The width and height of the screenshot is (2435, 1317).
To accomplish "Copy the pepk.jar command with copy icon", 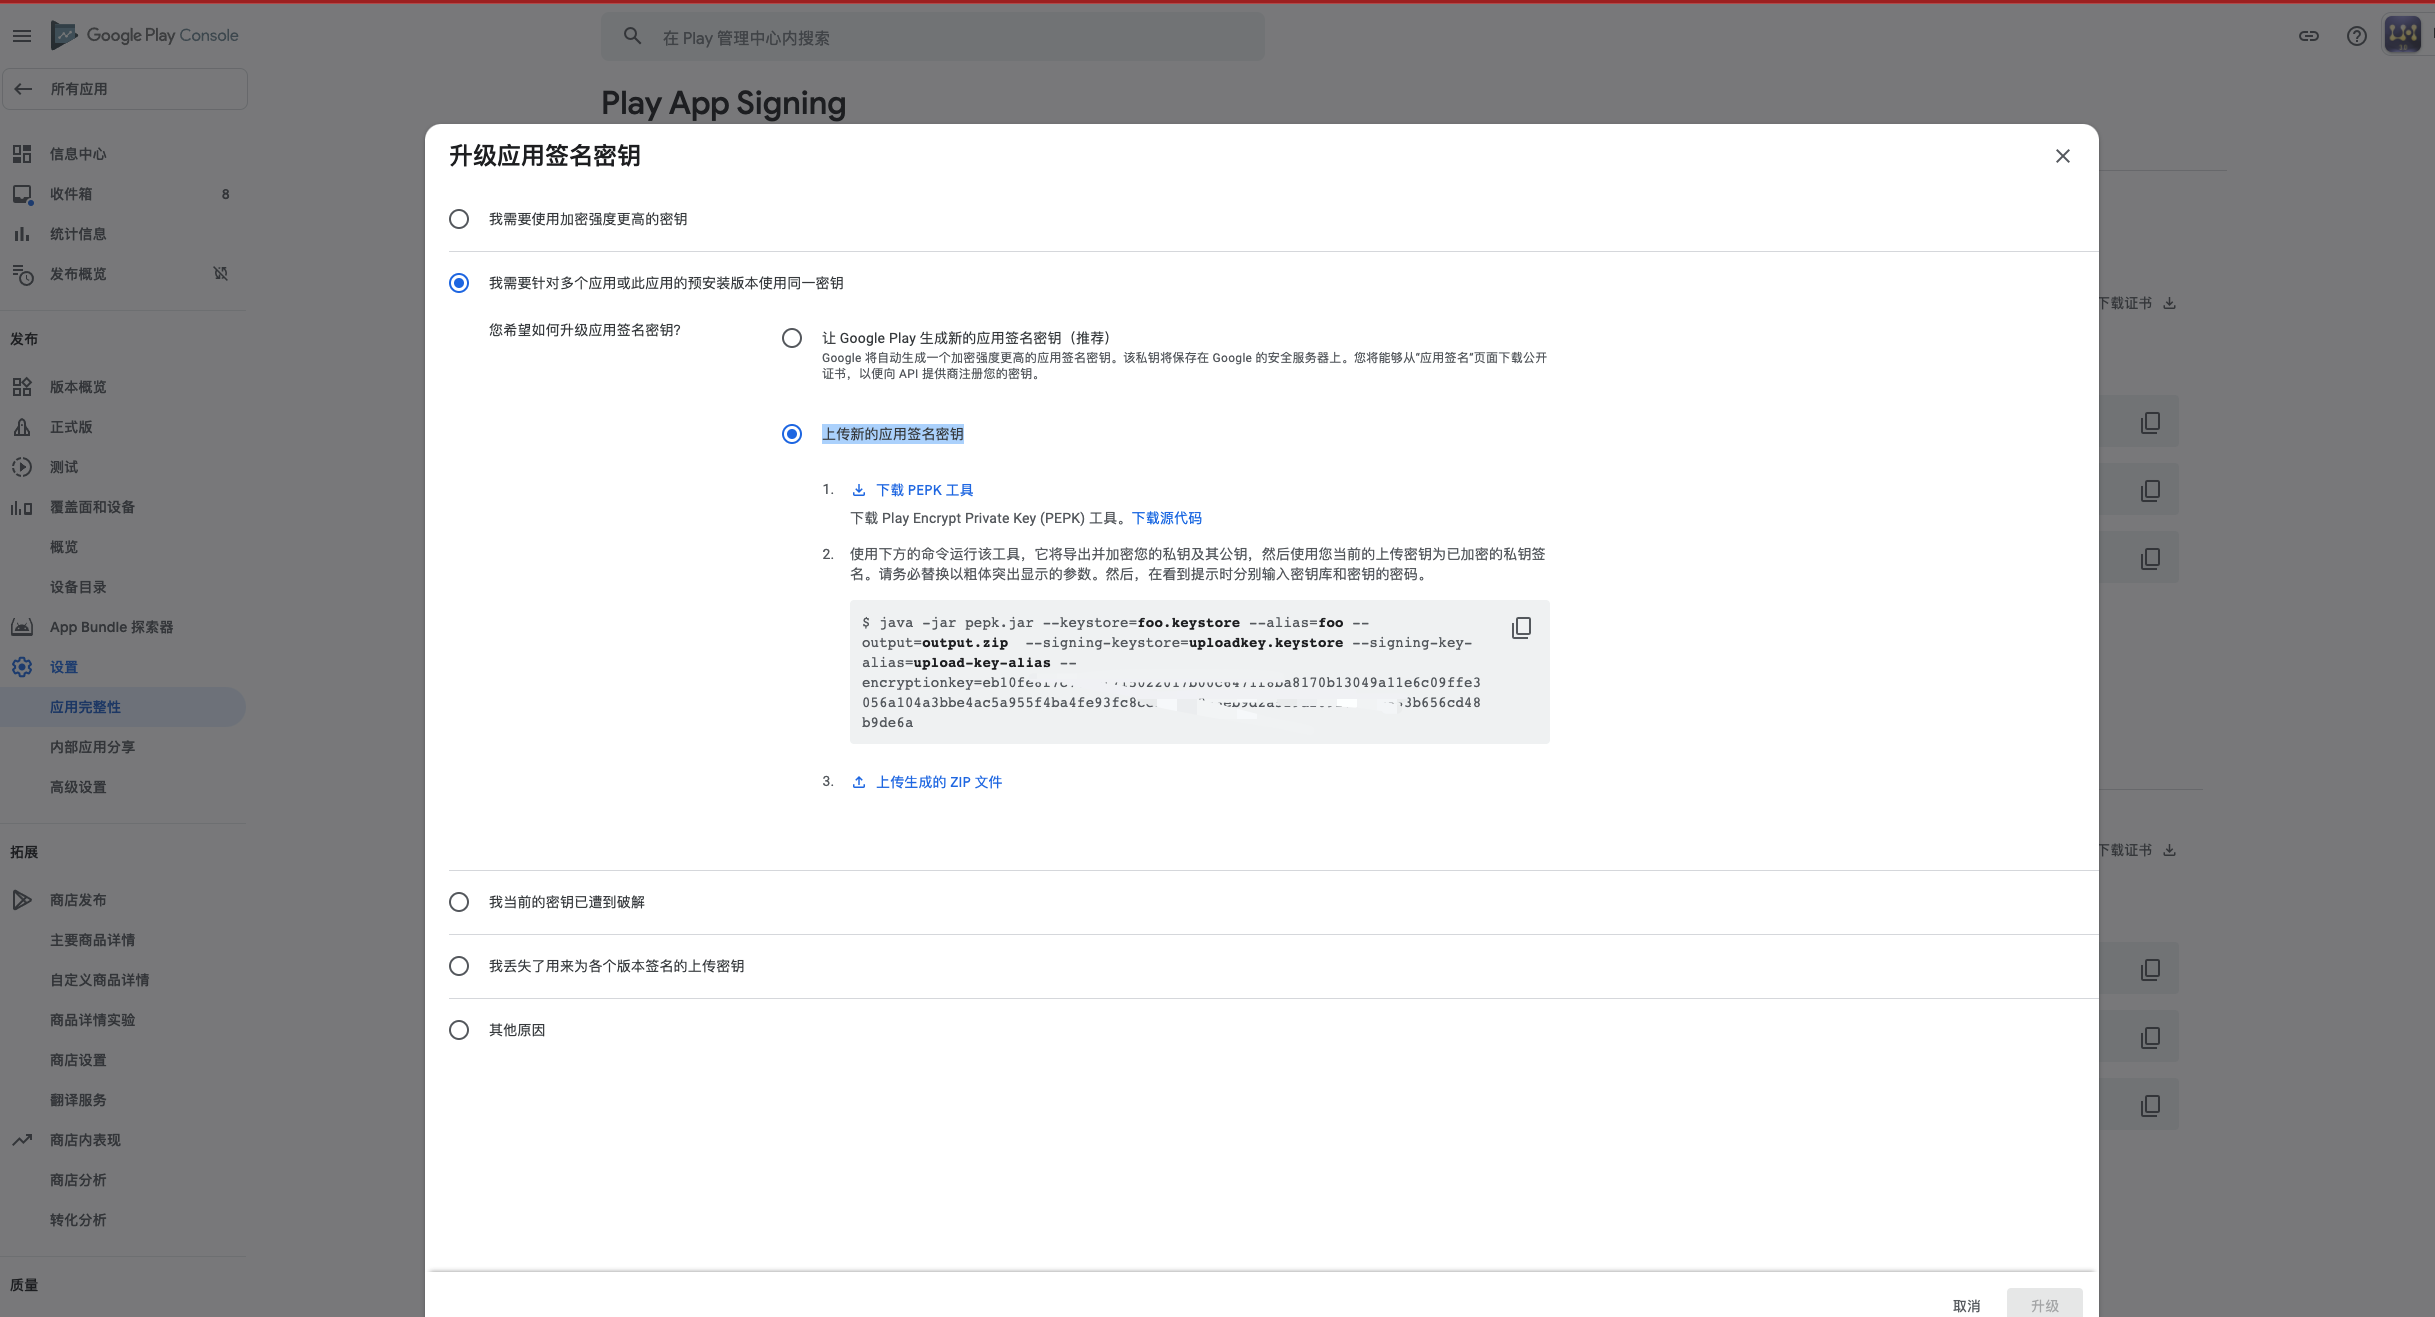I will coord(1521,628).
